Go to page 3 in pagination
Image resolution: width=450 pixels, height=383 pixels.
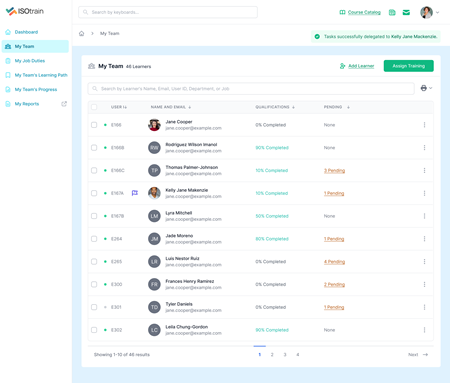285,355
